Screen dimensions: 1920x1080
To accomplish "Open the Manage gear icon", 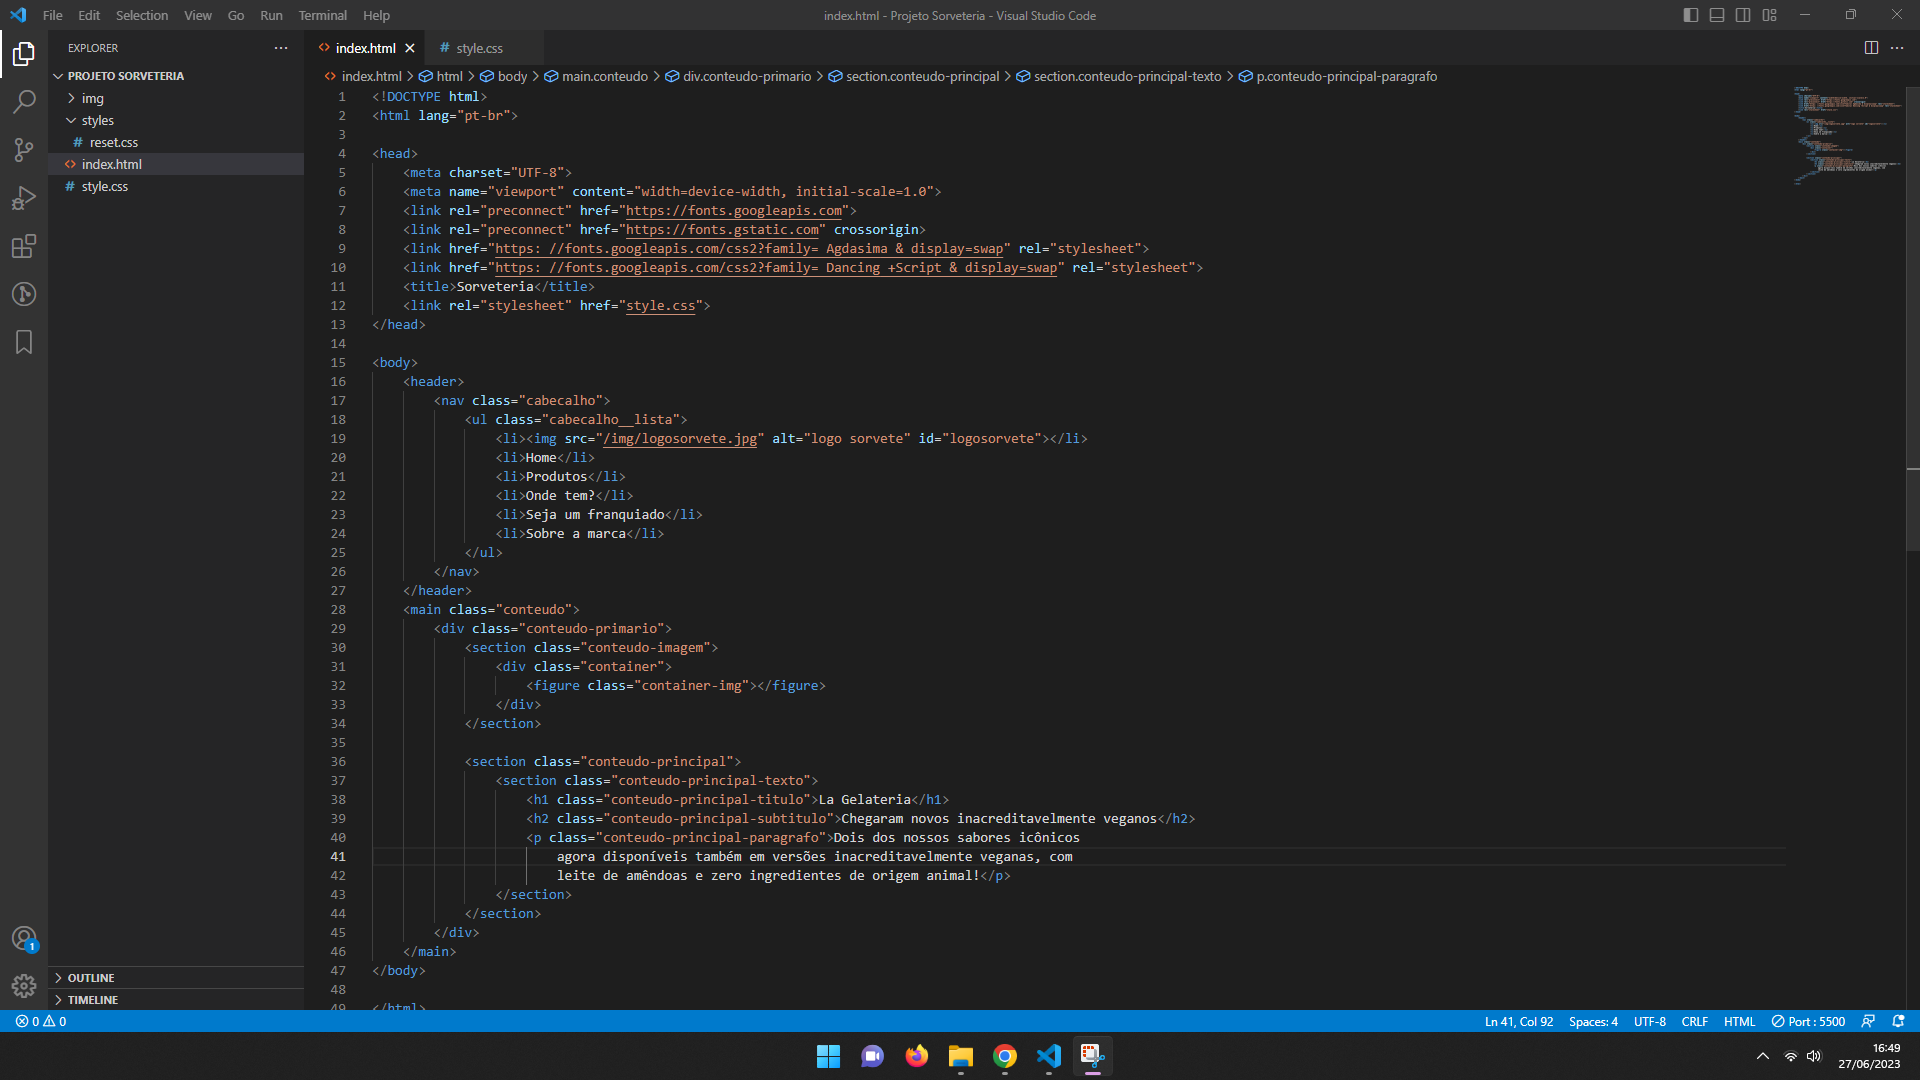I will point(24,986).
